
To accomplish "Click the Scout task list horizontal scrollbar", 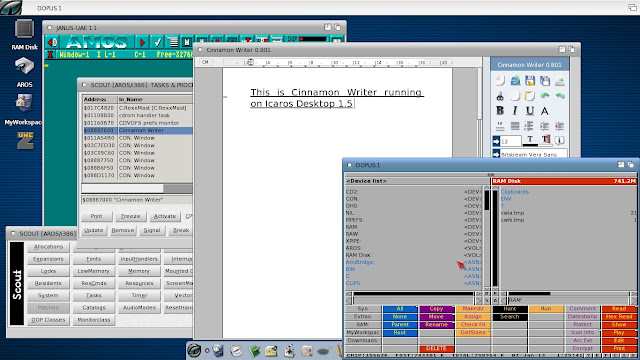I will [x=137, y=189].
